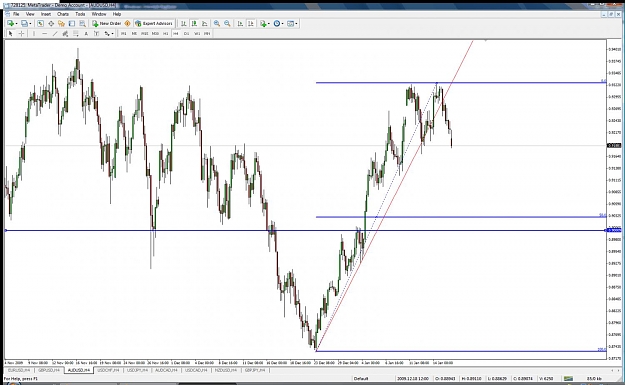Open the Data Window crosshair-circle icon

point(51,24)
